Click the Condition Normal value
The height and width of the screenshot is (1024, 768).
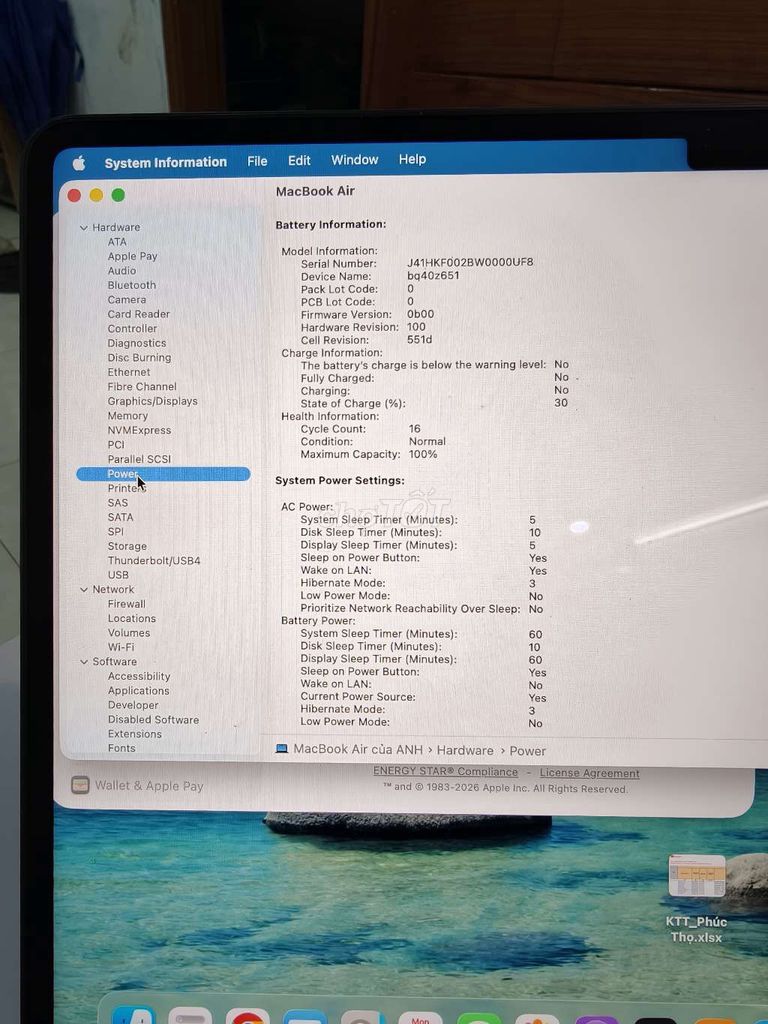427,441
